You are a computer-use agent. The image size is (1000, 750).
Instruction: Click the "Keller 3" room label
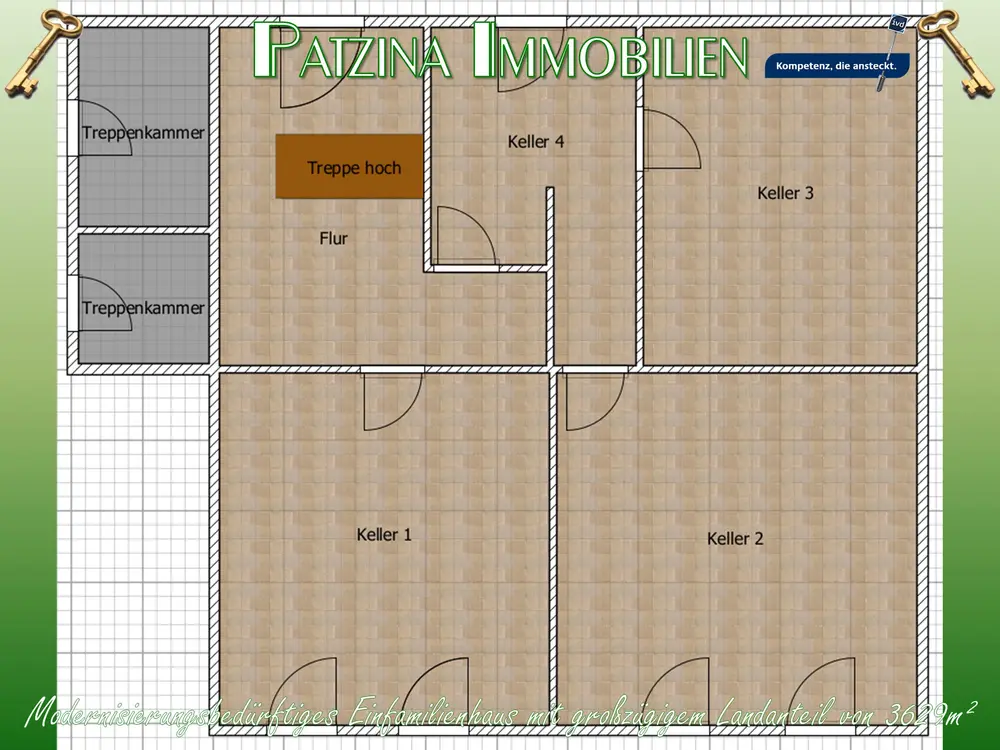click(x=785, y=193)
